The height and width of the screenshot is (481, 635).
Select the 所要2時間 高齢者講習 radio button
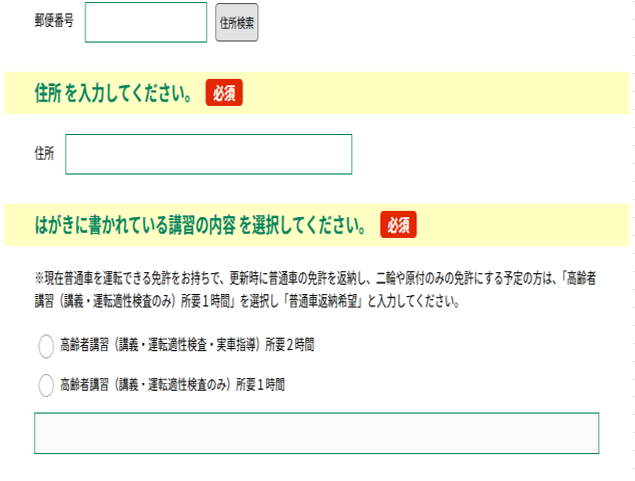tap(46, 346)
